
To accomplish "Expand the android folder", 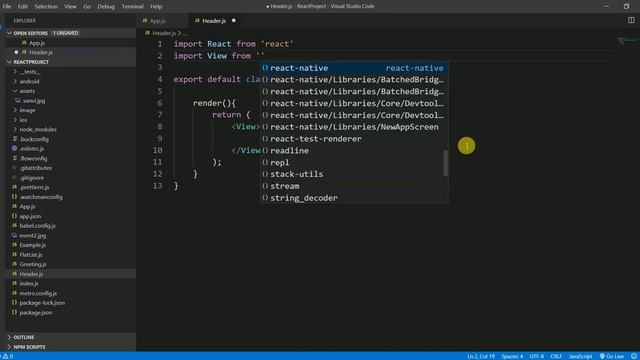I will tap(15, 81).
